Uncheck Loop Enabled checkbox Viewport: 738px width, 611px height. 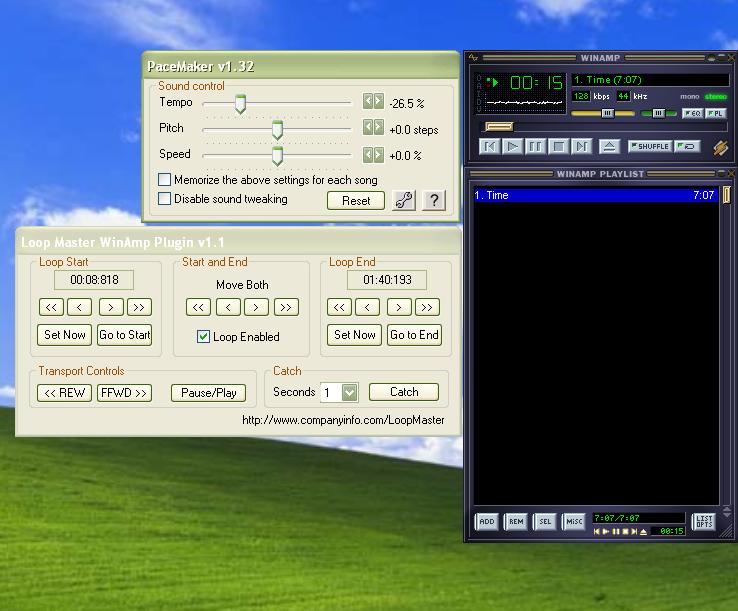pos(203,337)
